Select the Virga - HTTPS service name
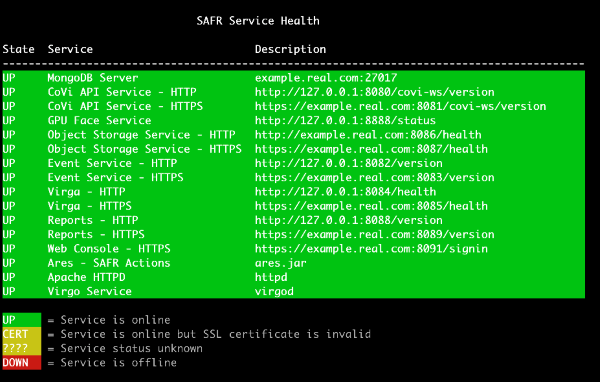Viewport: 600px width, 382px height. 90,206
